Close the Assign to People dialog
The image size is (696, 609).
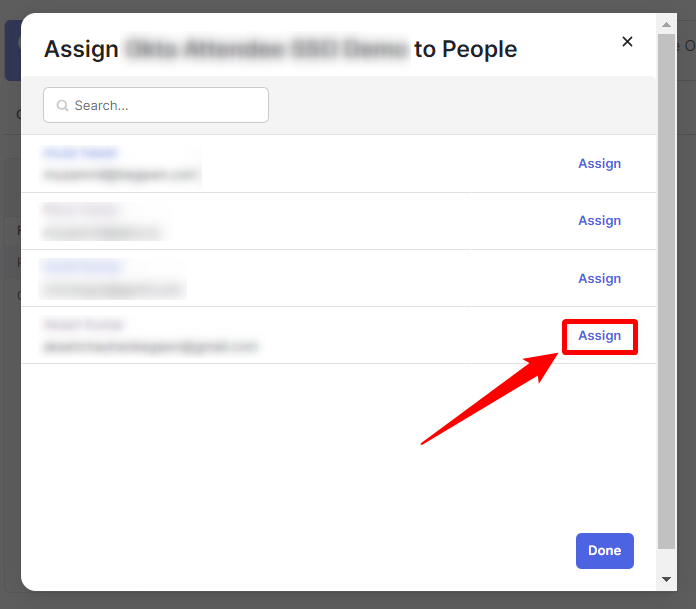tap(627, 42)
